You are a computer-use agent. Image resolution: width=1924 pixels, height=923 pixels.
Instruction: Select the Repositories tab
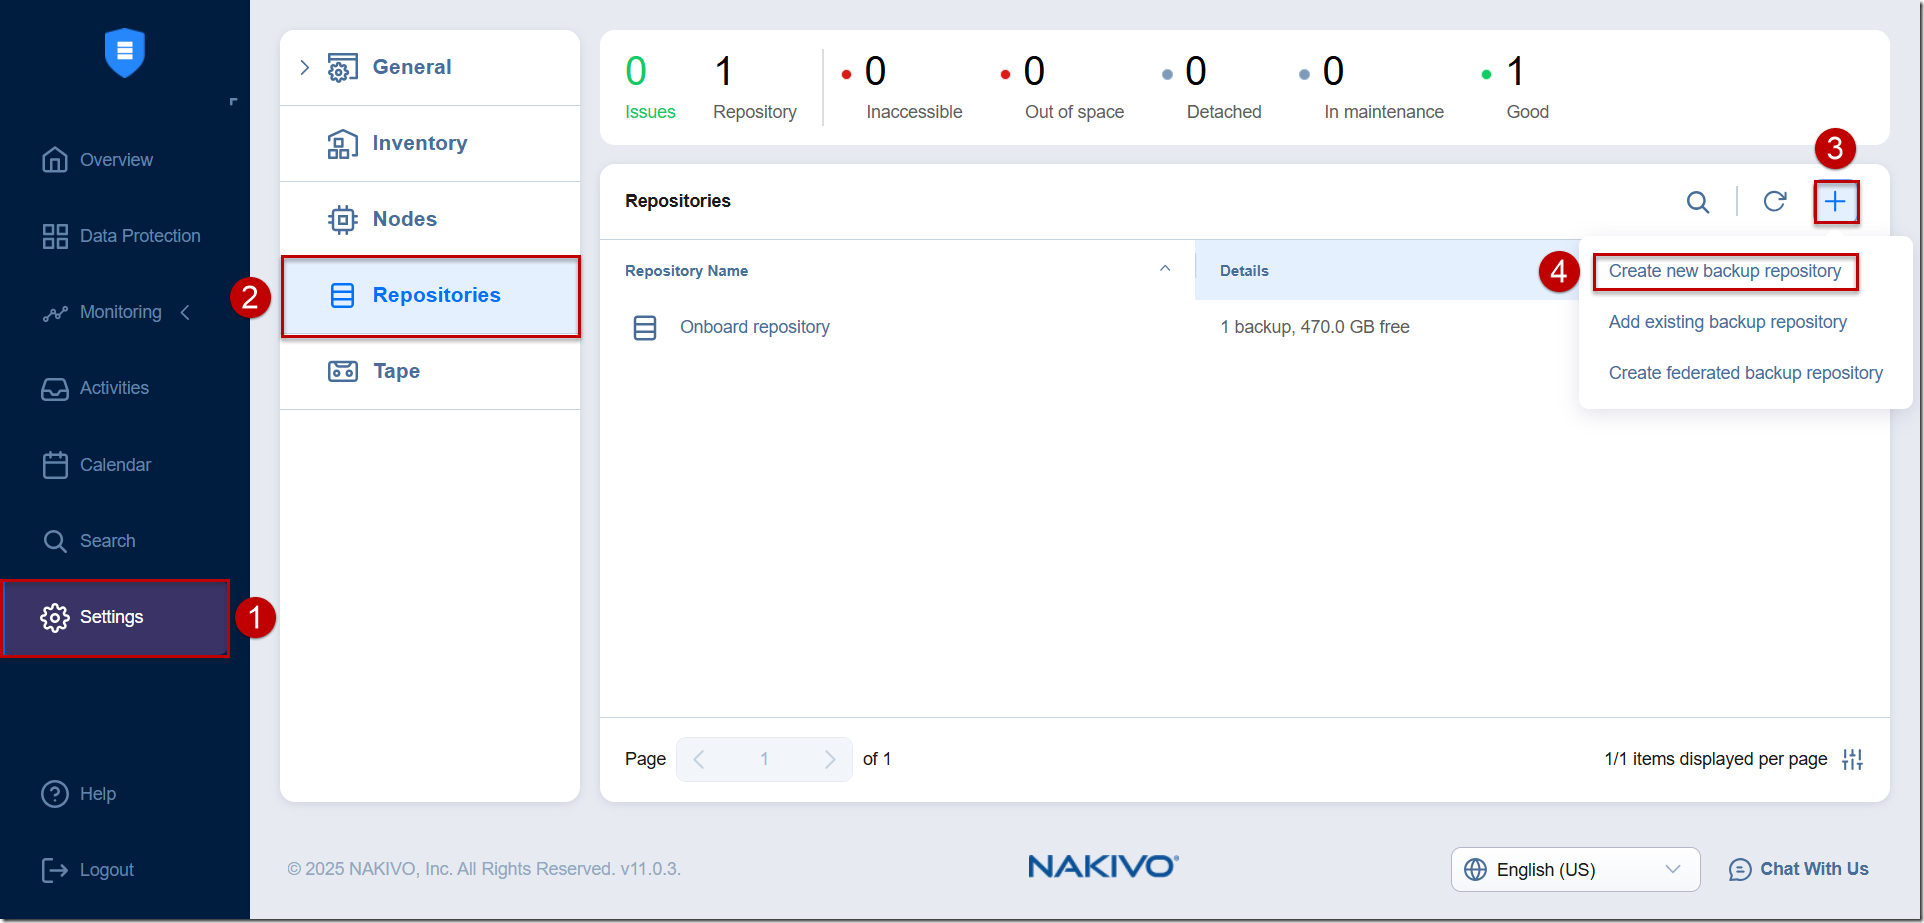coord(430,296)
